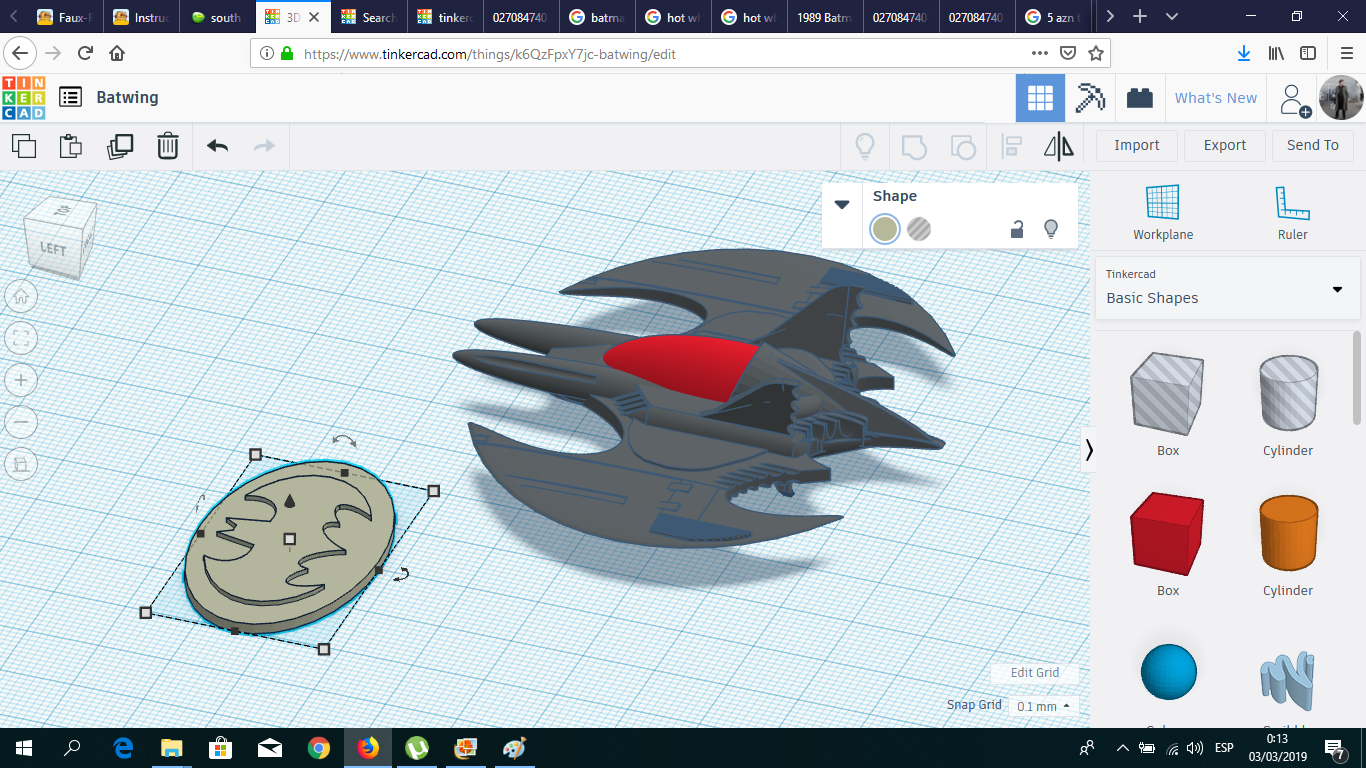Open the What's New link
Screen dimensions: 1366x768
1216,98
